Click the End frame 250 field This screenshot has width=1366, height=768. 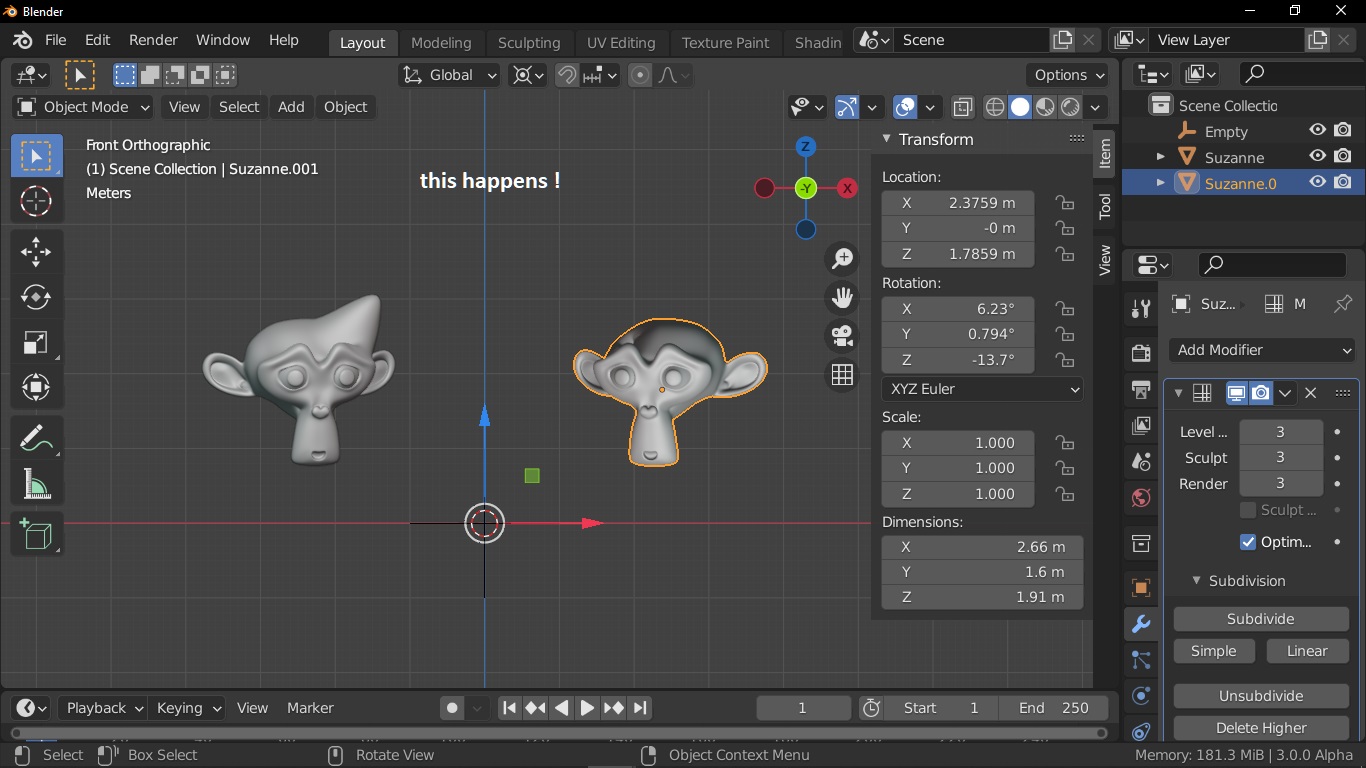(1053, 708)
